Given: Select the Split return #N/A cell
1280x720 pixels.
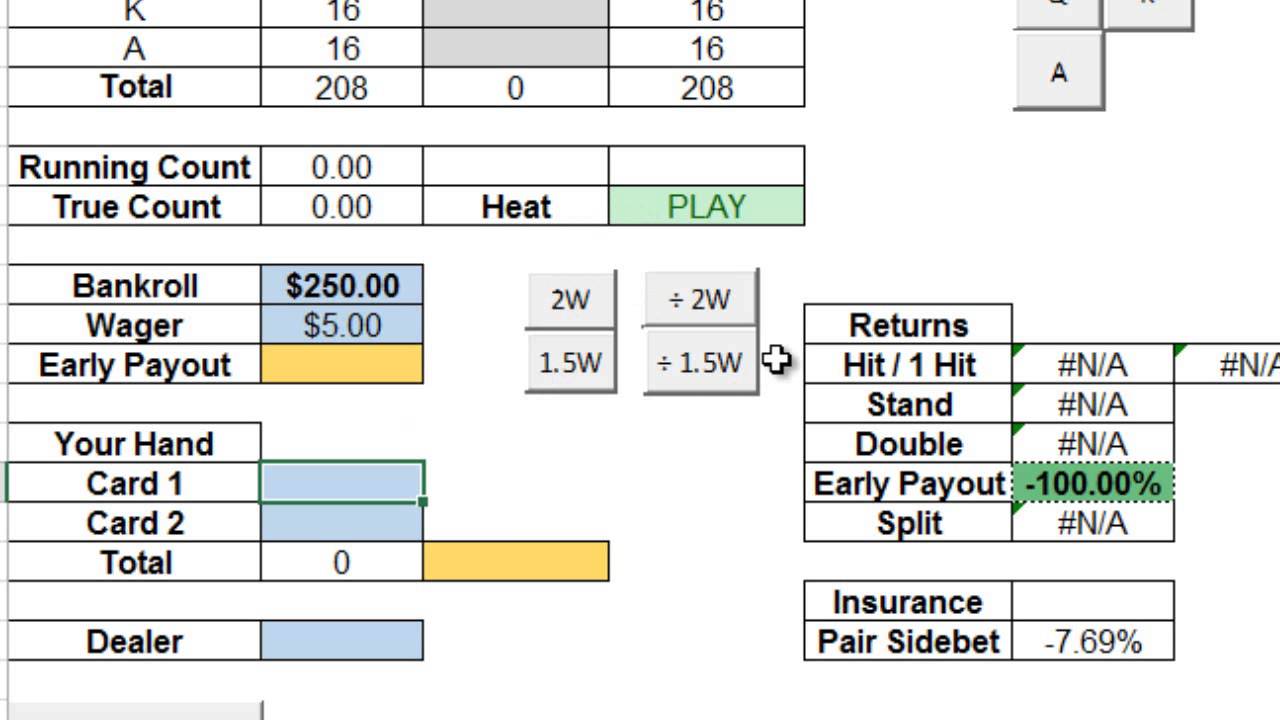Looking at the screenshot, I should tap(1093, 523).
